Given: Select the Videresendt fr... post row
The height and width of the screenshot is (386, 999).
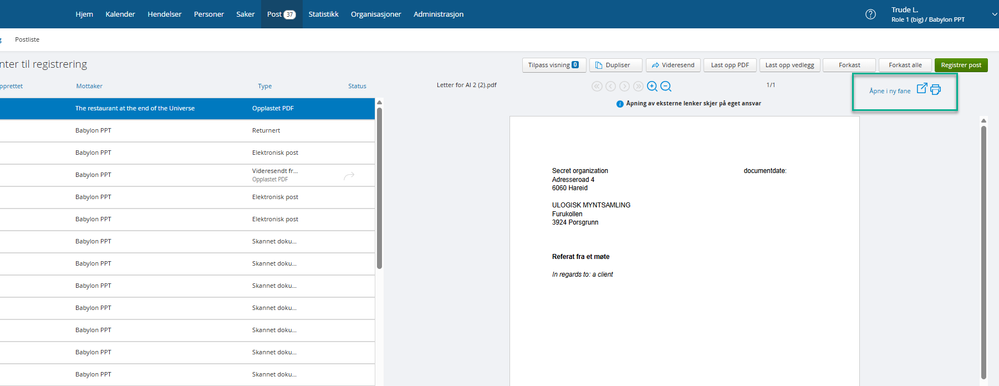Looking at the screenshot, I should tap(187, 175).
